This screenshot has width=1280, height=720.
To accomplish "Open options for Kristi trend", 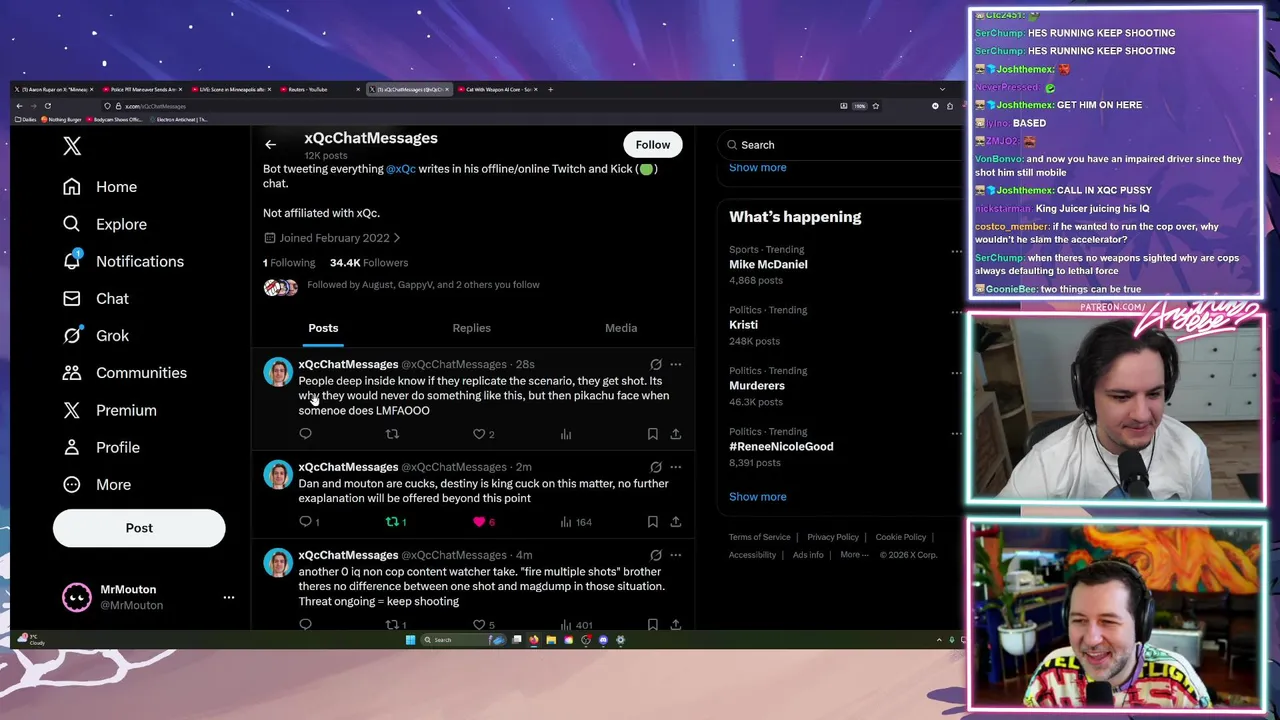I will tap(956, 312).
